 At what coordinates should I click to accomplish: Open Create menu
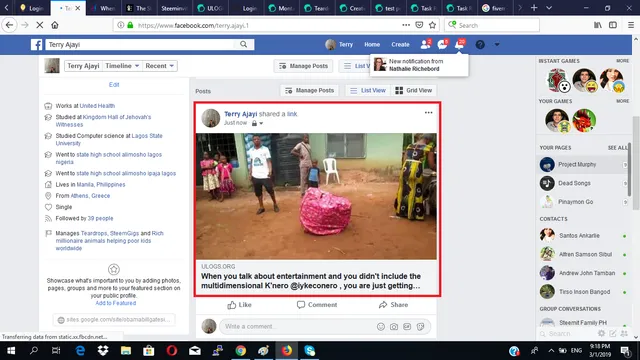[x=400, y=44]
